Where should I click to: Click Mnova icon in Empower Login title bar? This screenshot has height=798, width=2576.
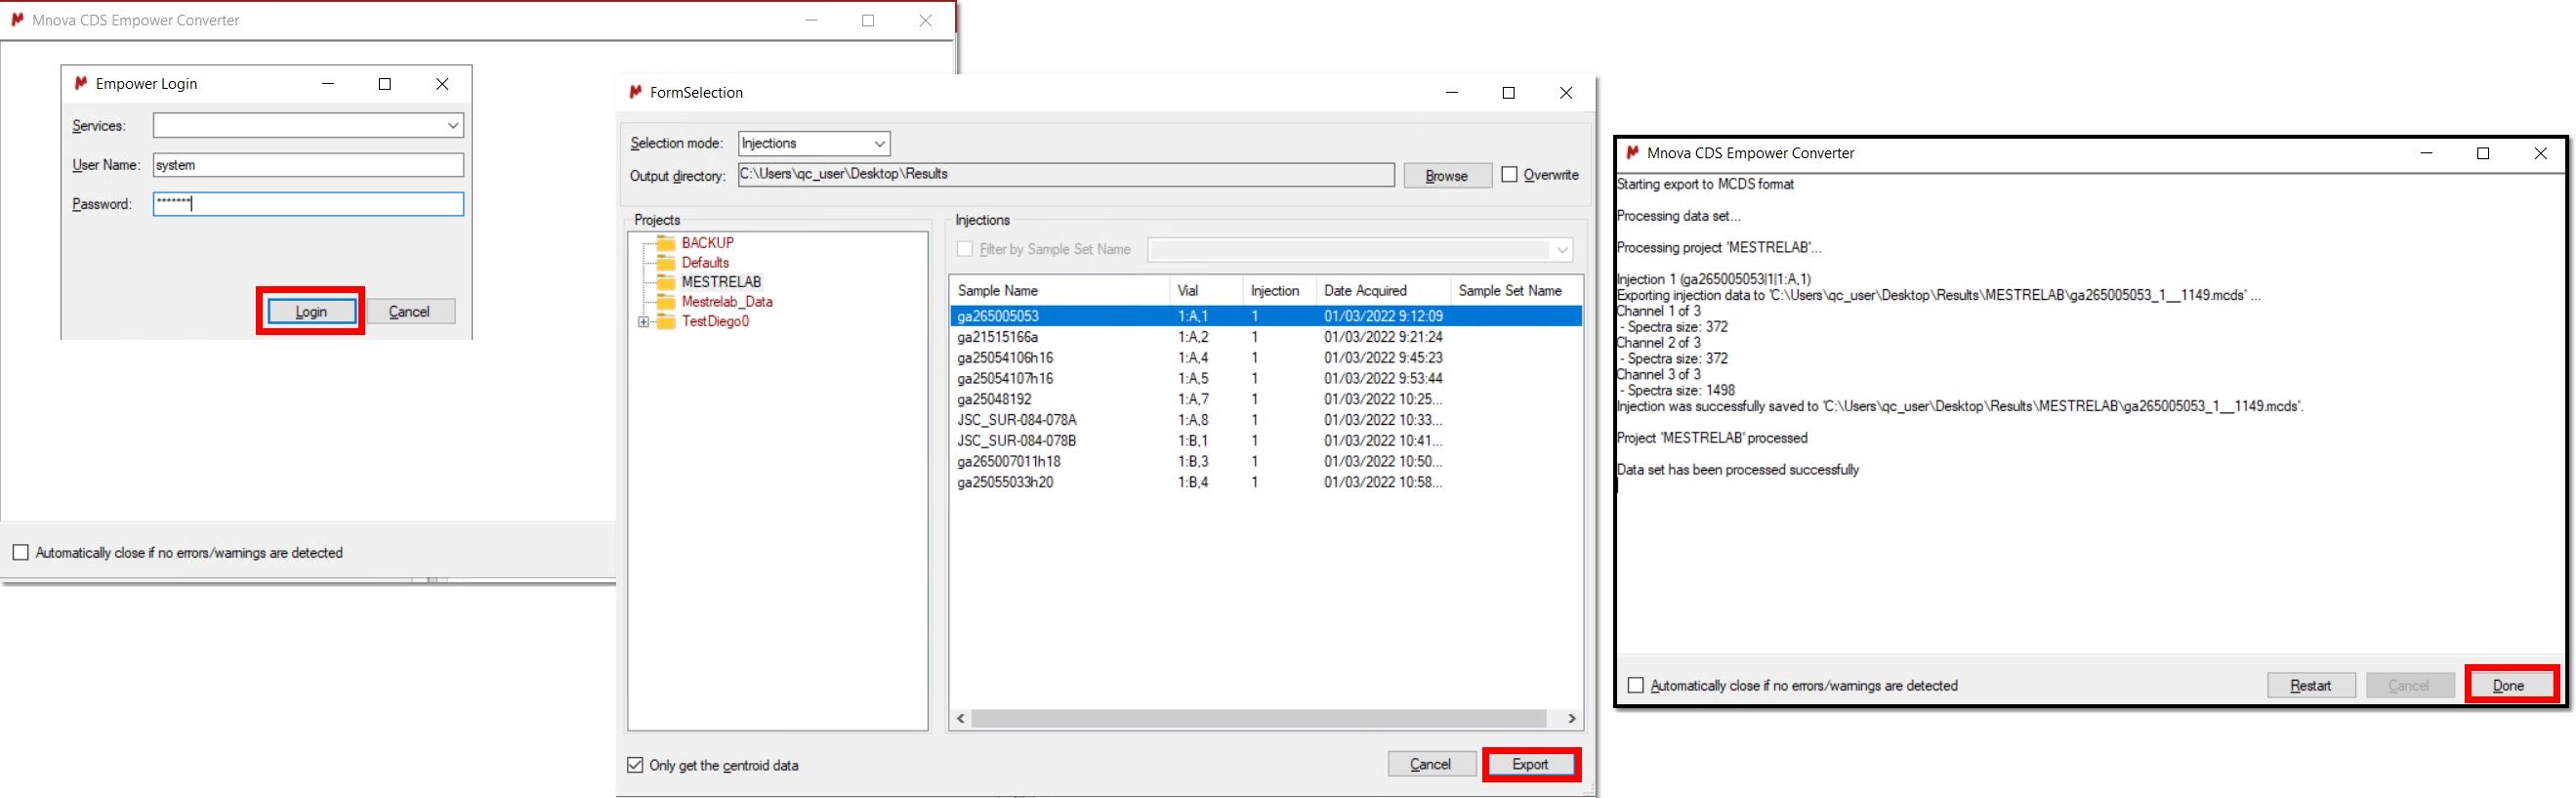click(x=81, y=83)
